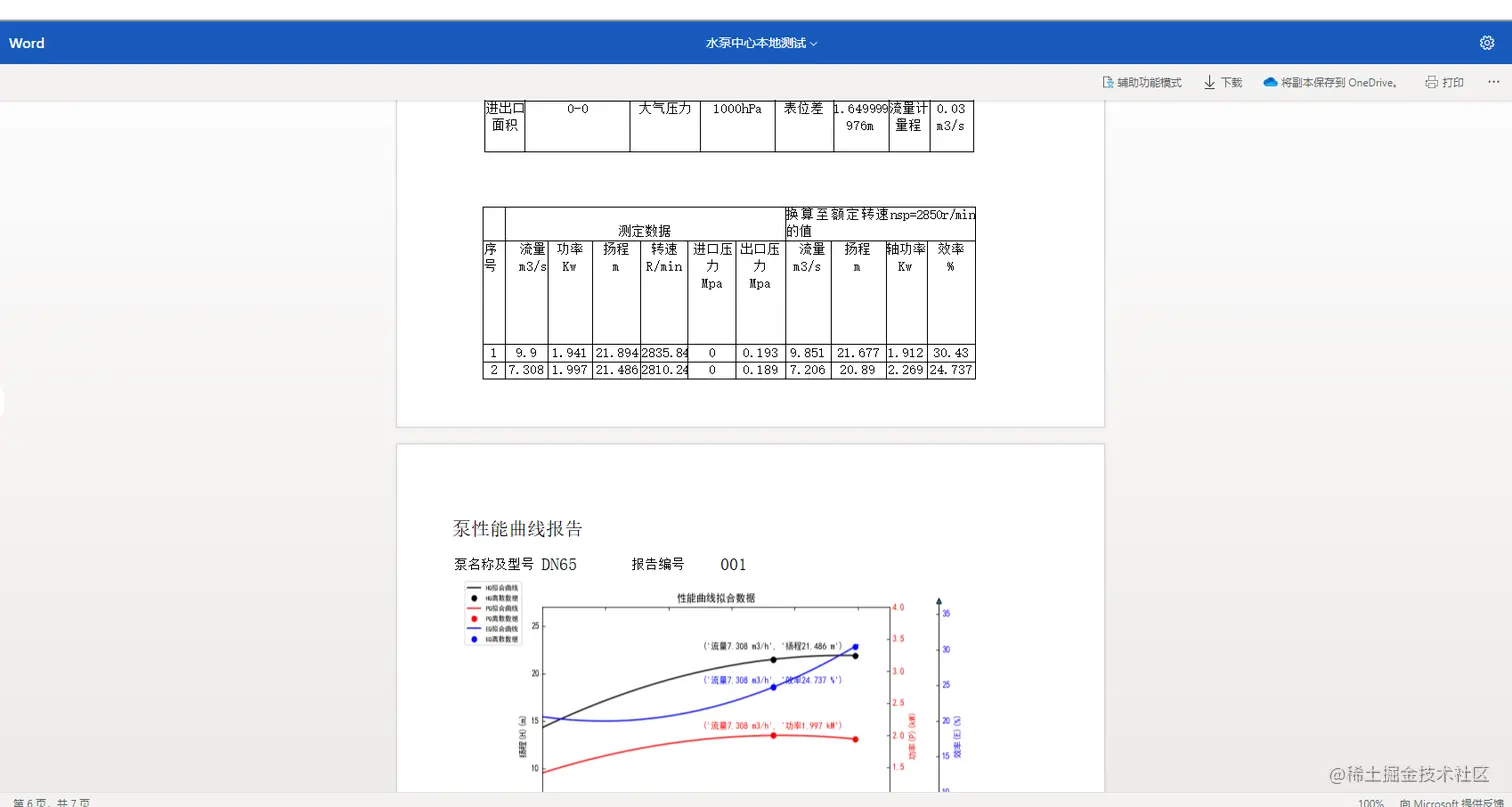1512x807 pixels.
Task: Click the 流量计量程 label cell
Action: pos(909,126)
